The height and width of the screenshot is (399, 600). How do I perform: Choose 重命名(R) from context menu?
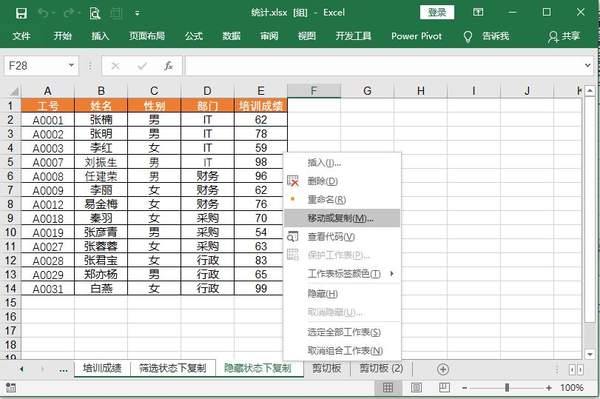tap(342, 199)
